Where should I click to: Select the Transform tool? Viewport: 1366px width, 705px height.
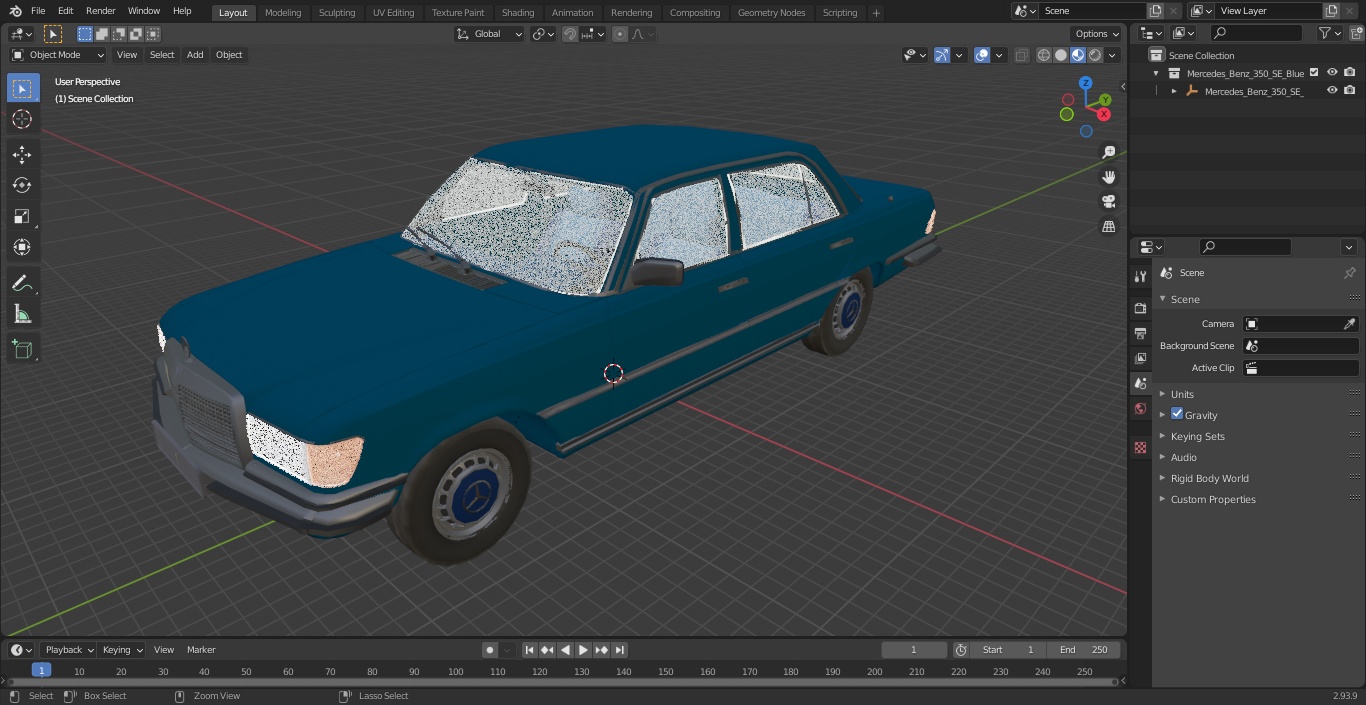[x=22, y=247]
